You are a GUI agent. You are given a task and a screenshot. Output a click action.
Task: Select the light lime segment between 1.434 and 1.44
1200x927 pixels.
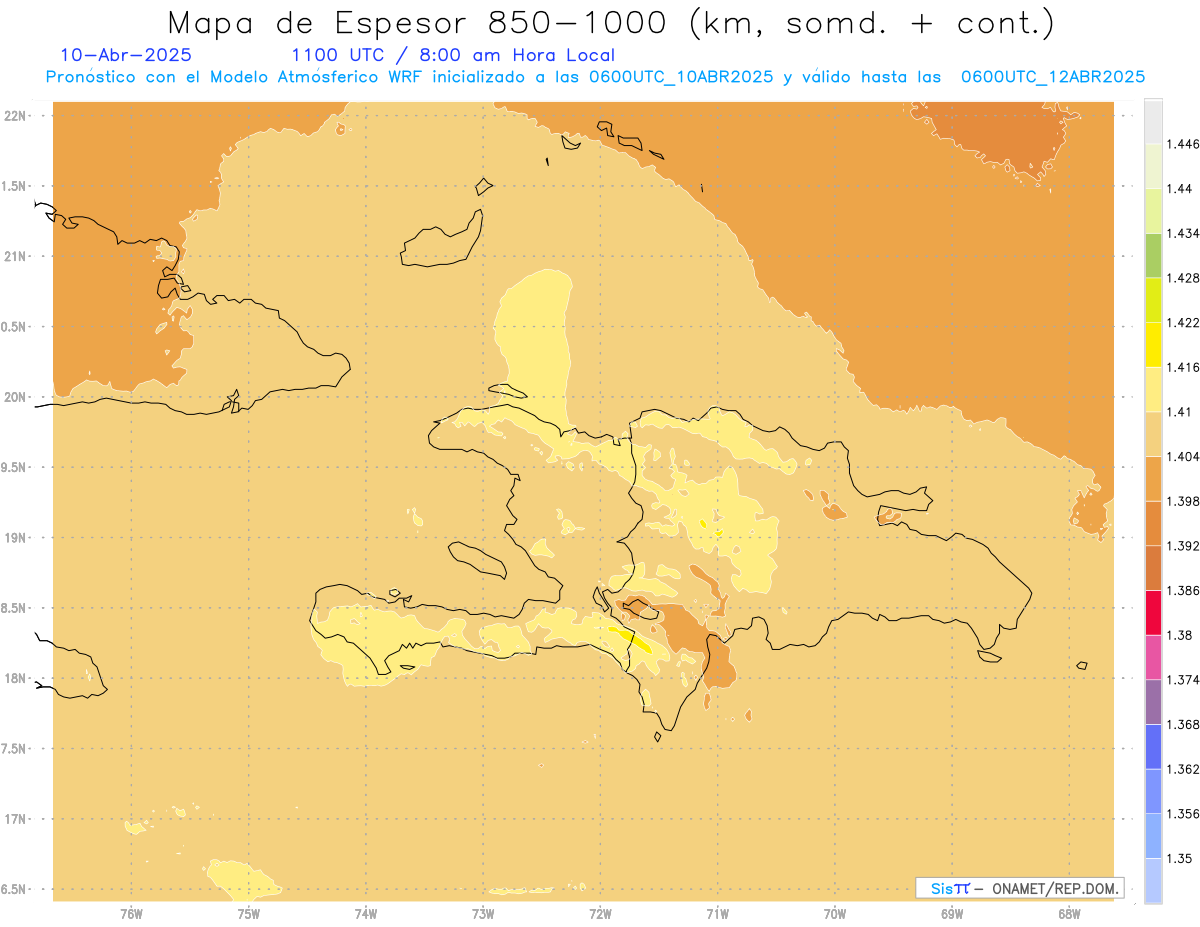pyautogui.click(x=1153, y=209)
